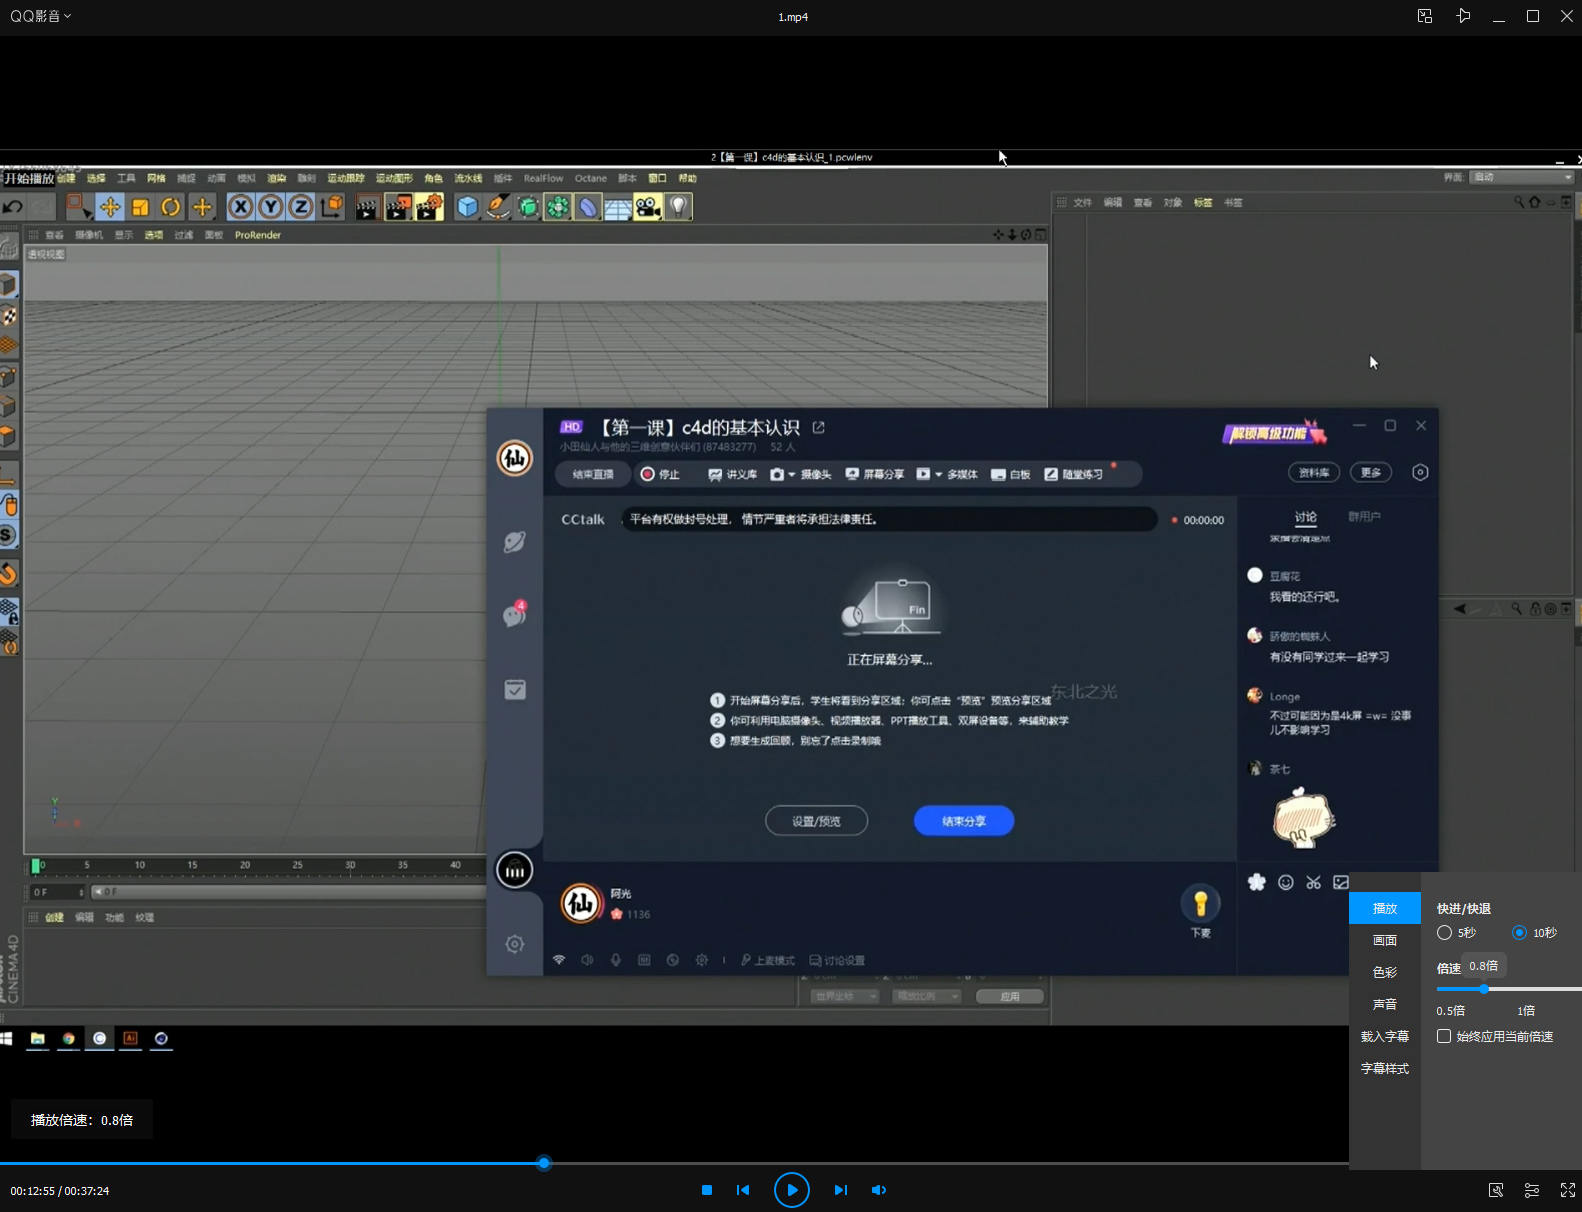This screenshot has height=1212, width=1582.
Task: Open the 色彩 settings tab
Action: click(1385, 973)
